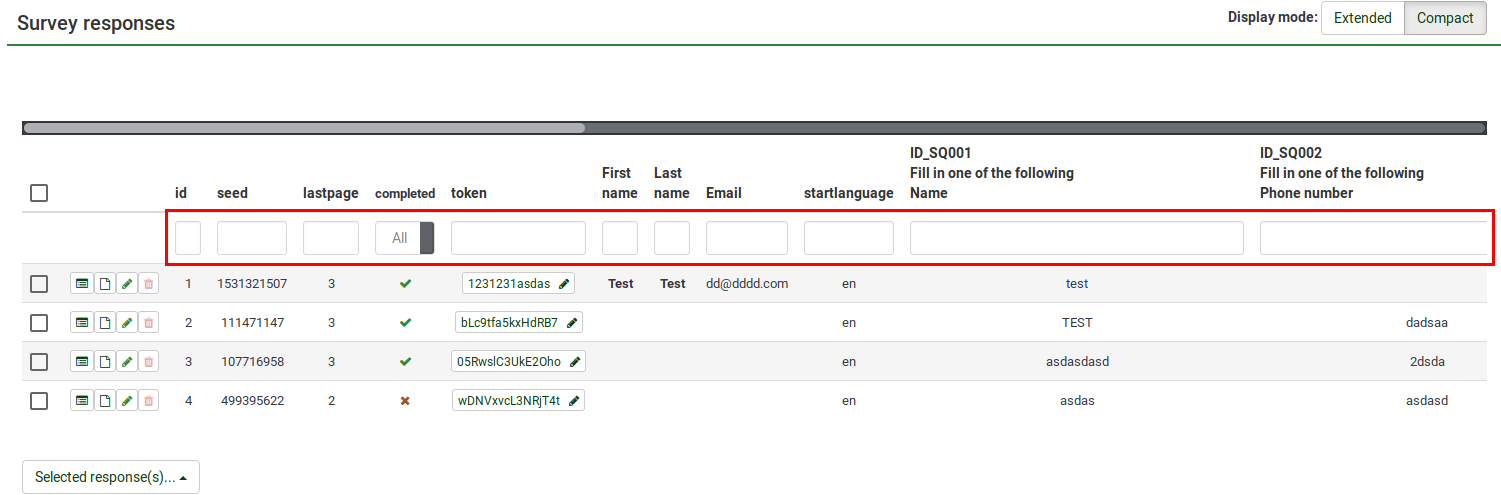Select the checkbox for response row 4
This screenshot has width=1501, height=495.
point(39,401)
